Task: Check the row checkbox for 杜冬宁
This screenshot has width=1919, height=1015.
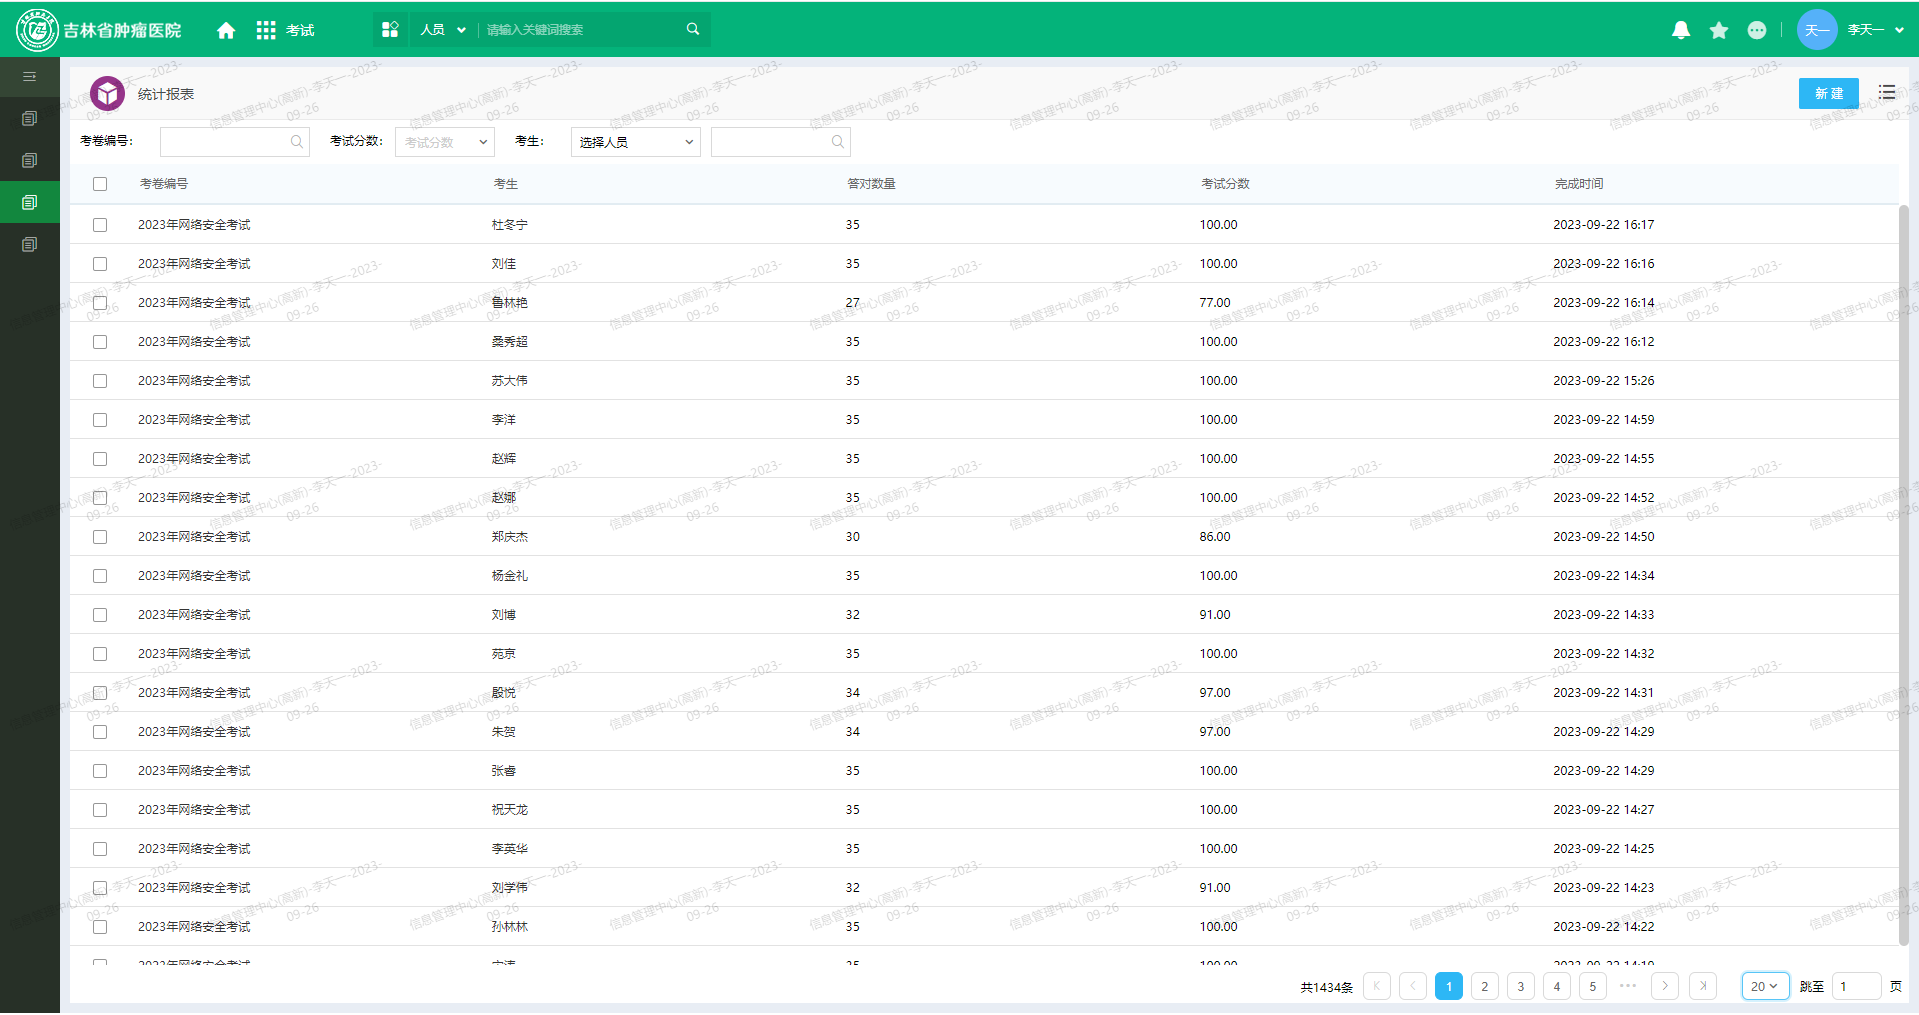Action: 100,225
